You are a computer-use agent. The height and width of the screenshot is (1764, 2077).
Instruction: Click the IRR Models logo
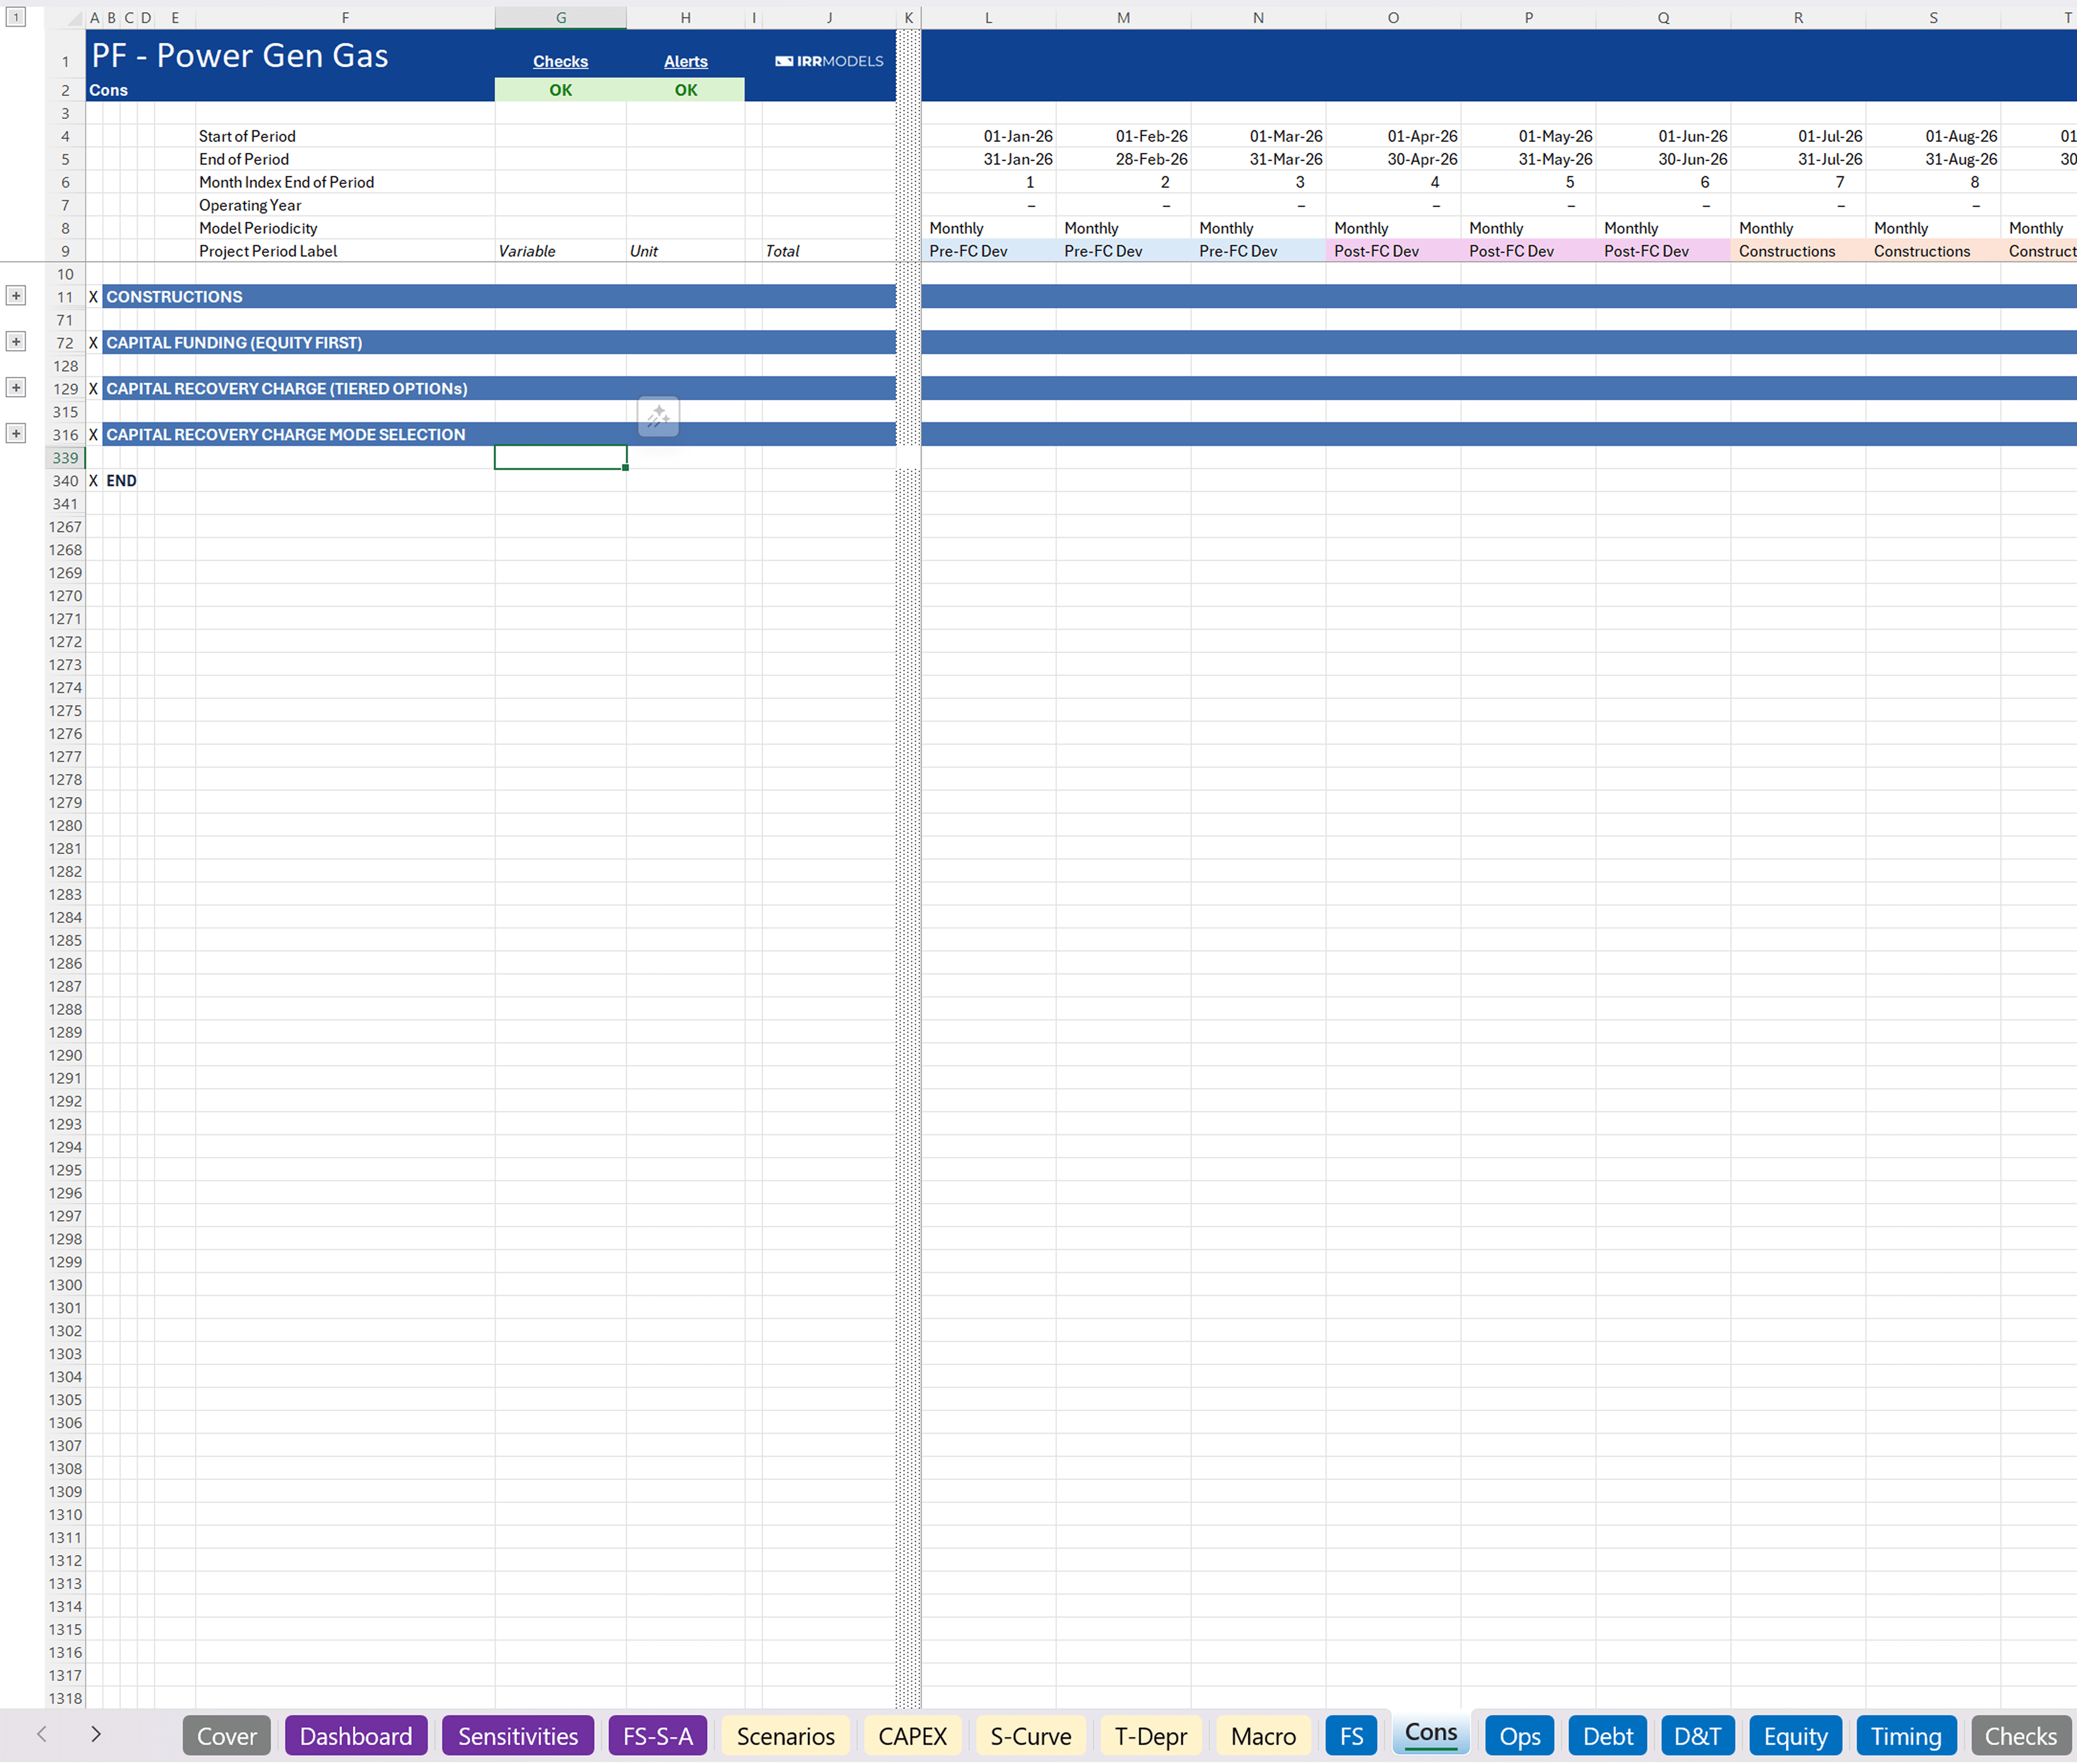pos(829,61)
